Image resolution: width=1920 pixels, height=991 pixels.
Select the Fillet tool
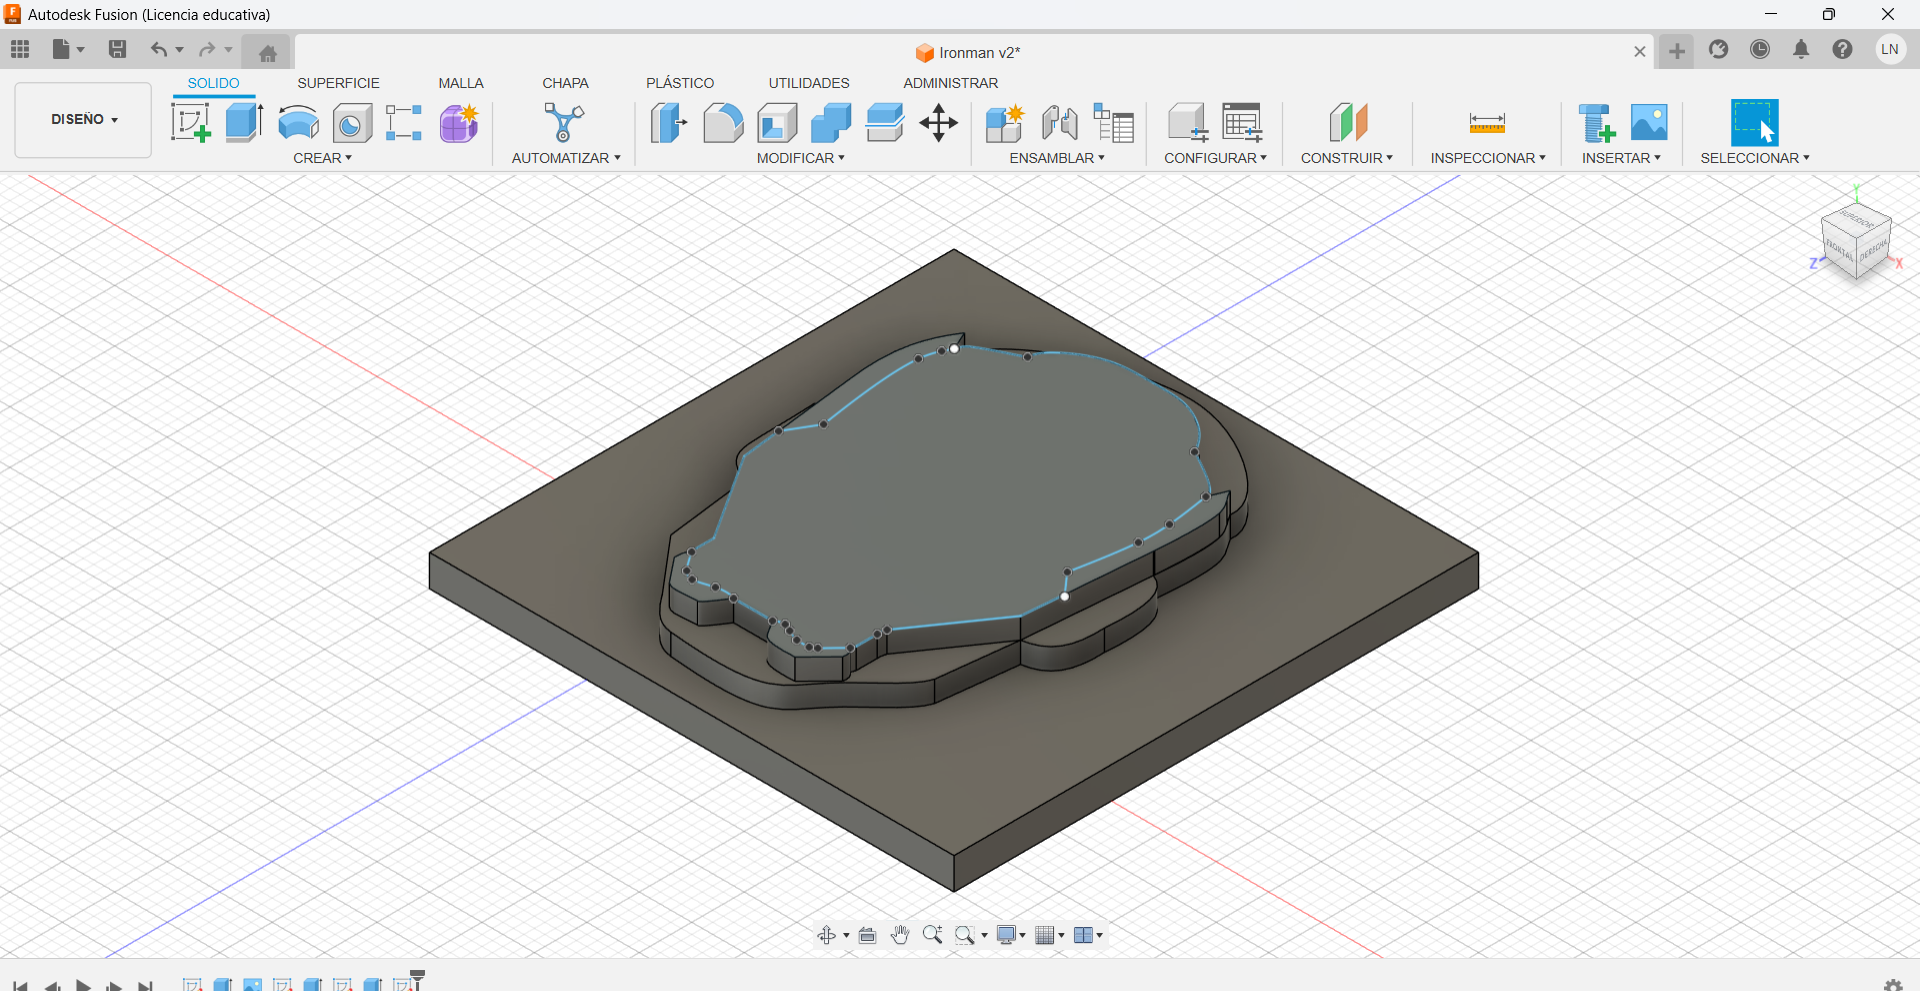click(723, 123)
